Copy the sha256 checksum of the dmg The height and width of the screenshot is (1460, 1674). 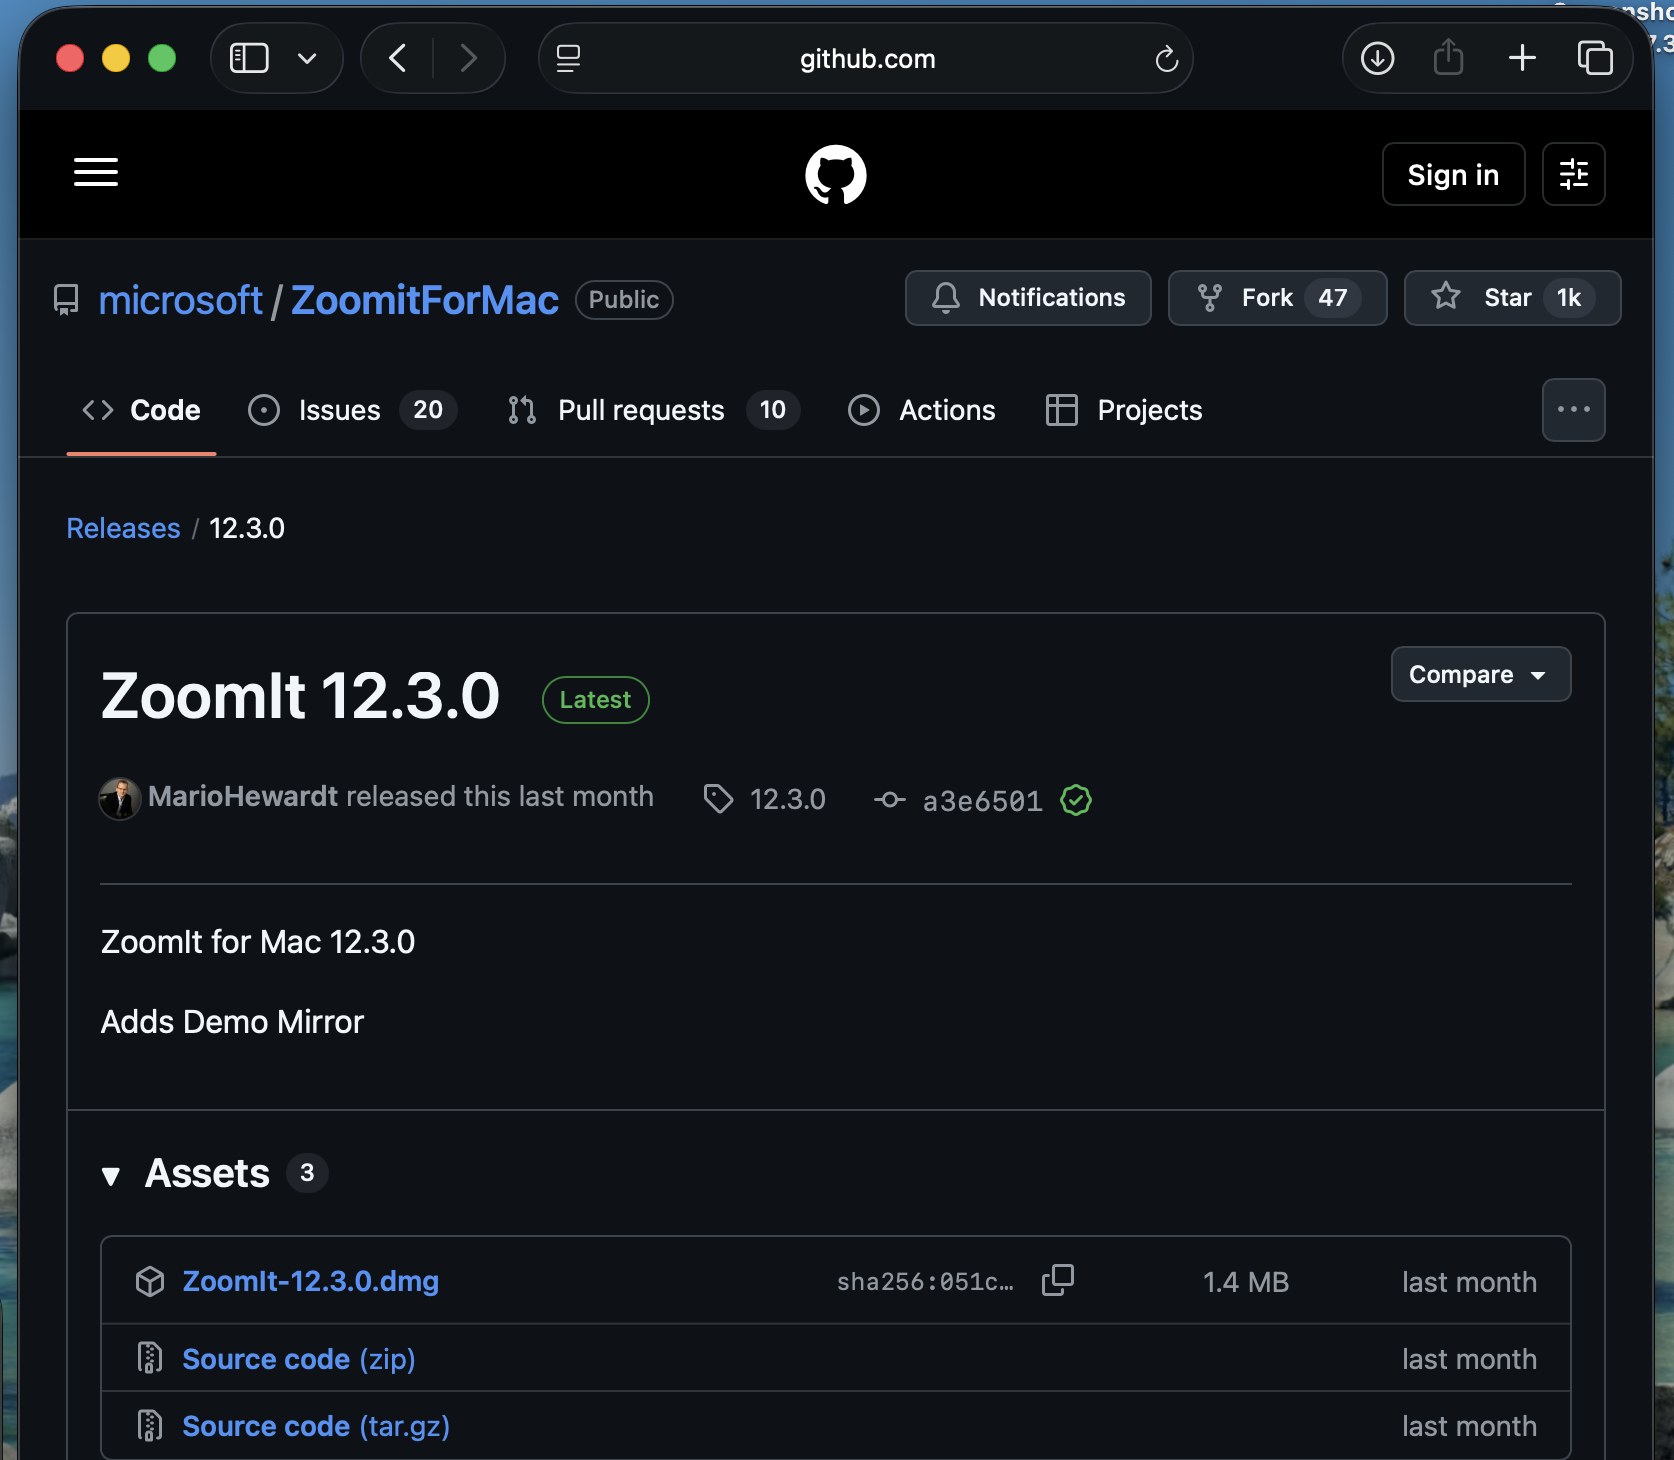pos(1058,1280)
